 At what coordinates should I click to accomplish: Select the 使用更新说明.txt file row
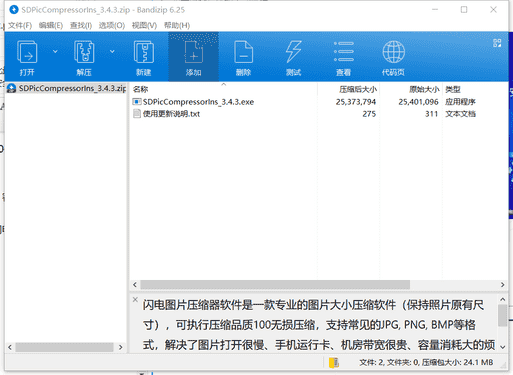tap(304, 114)
